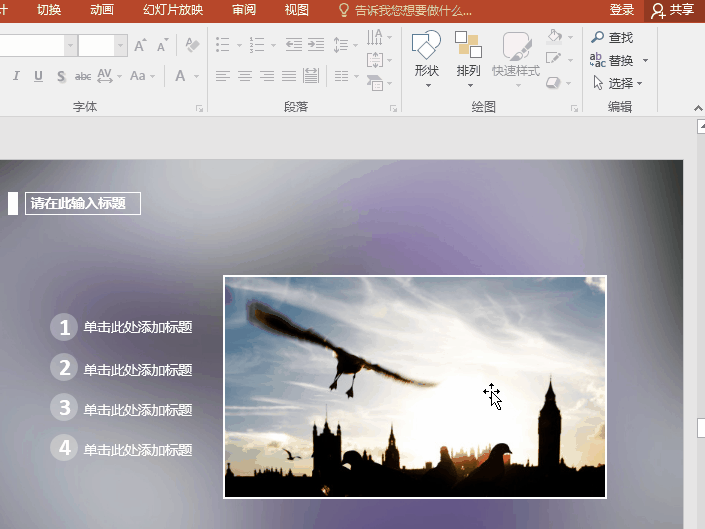
Task: Apply bulleted list to text
Action: [x=223, y=44]
